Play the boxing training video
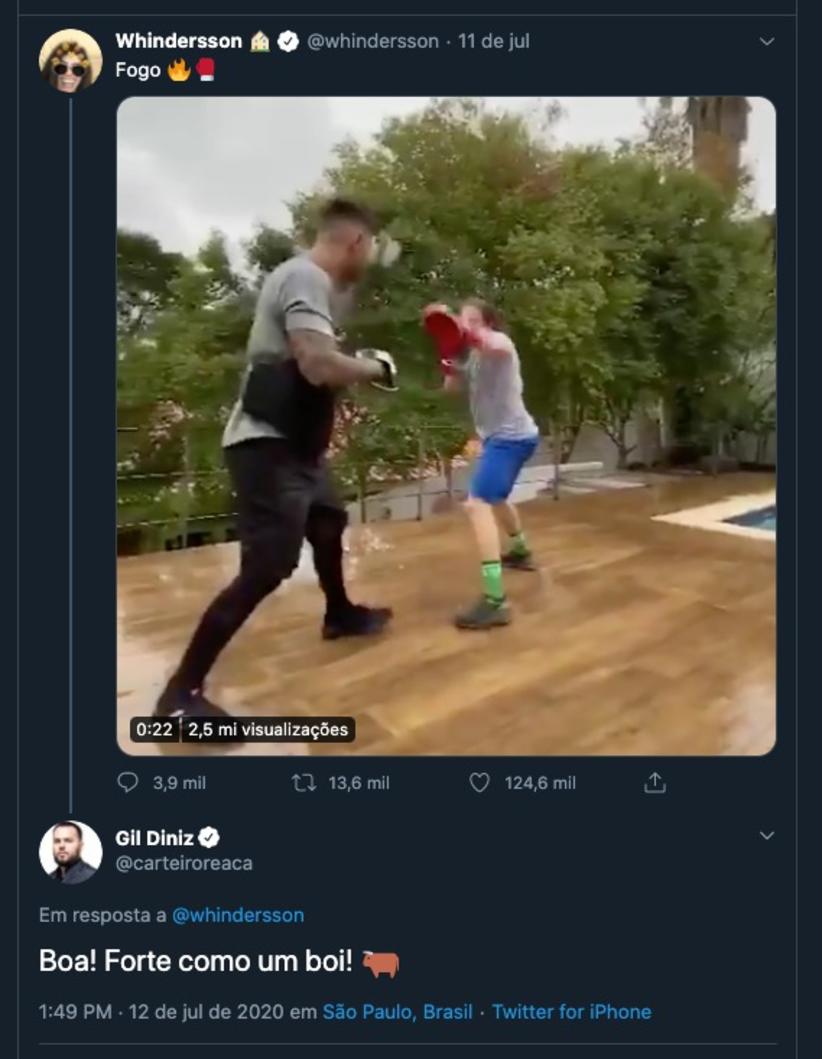This screenshot has height=1059, width=822. (446, 425)
